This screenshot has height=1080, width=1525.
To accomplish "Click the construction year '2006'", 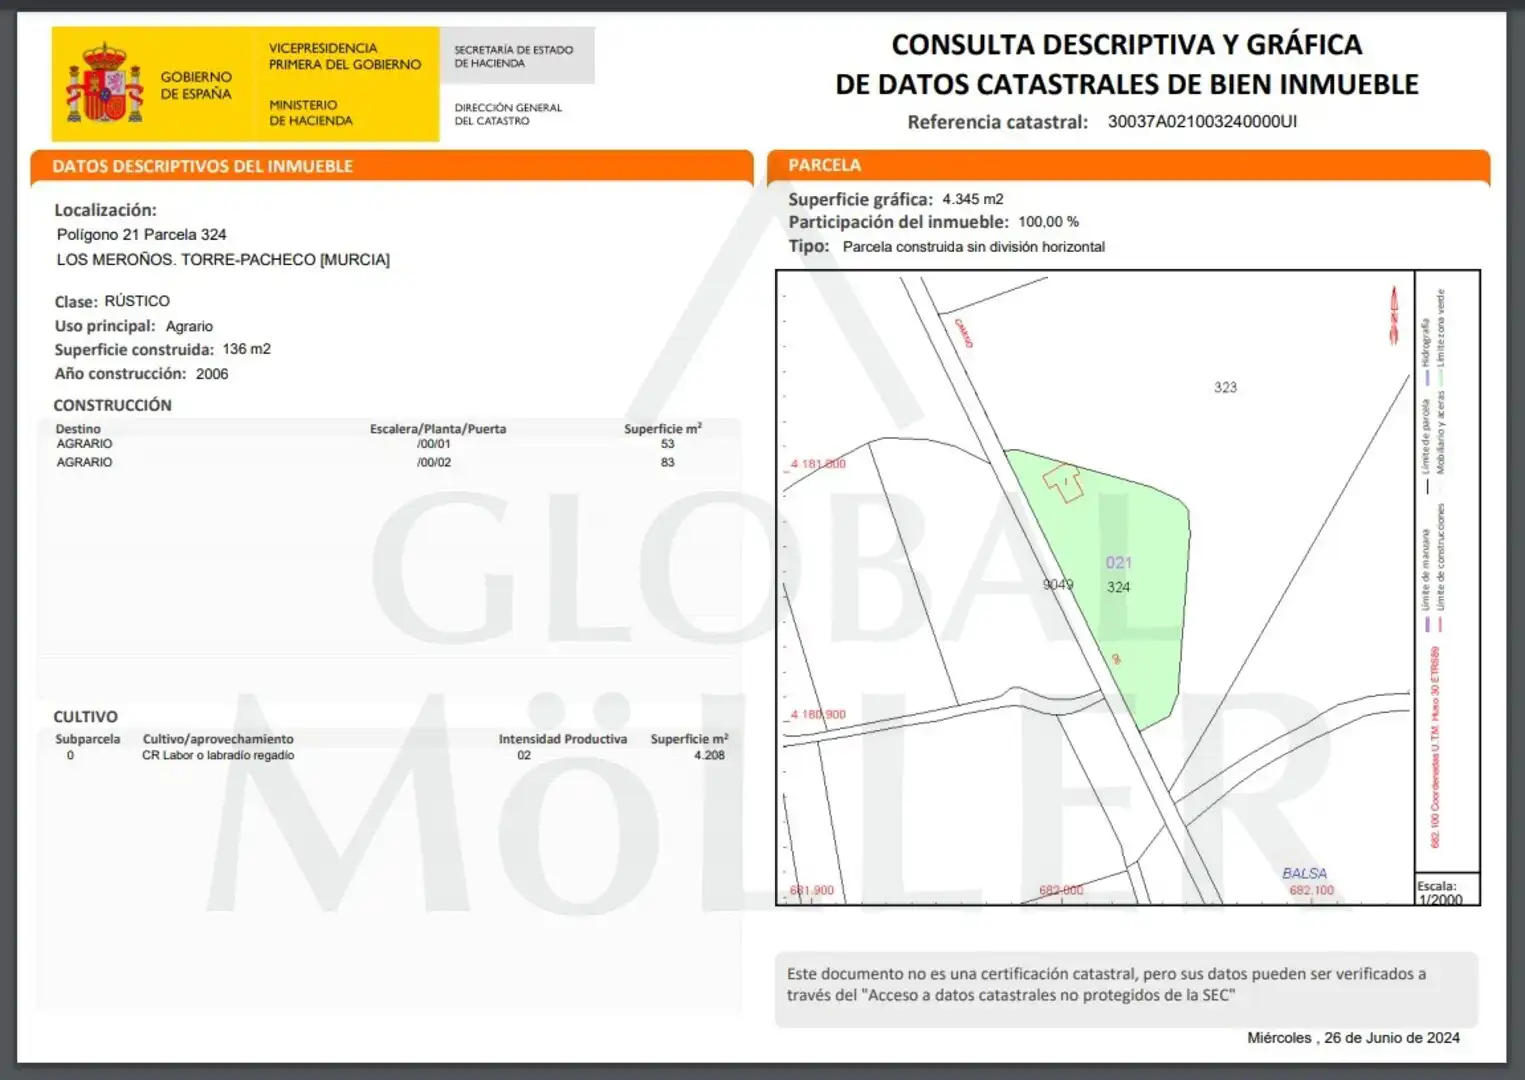I will click(212, 374).
